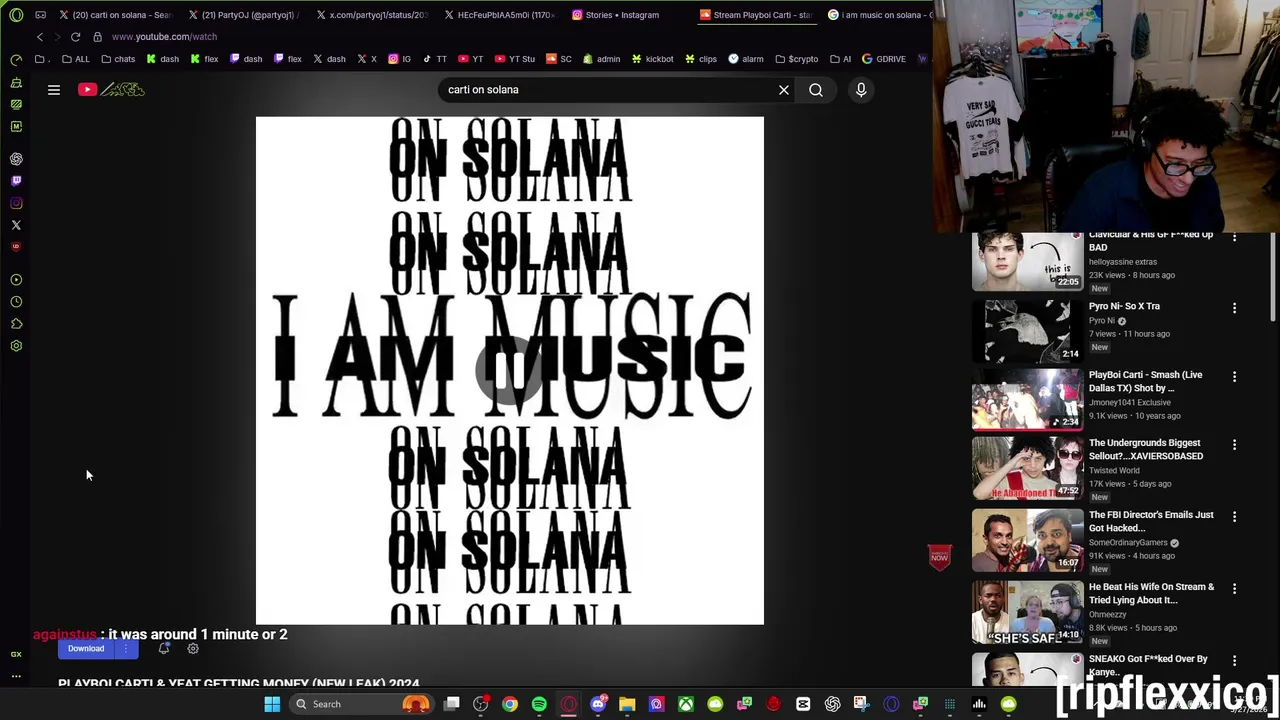Open Stream Playboi Carti SoundCloud tab

tap(755, 15)
